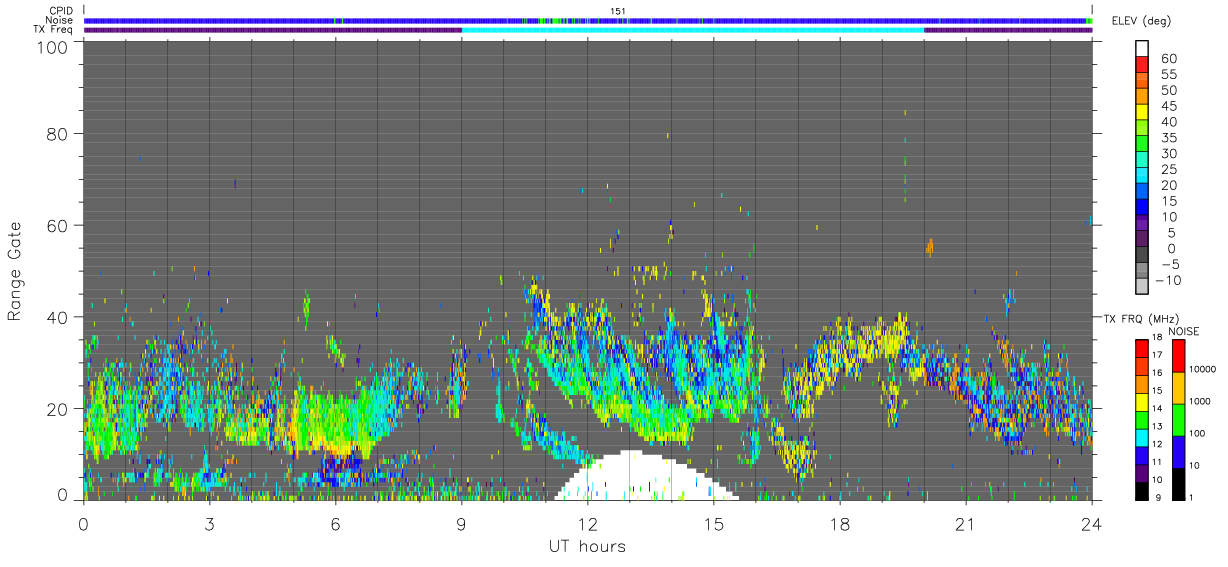Select the red segment of ELEV color bar
This screenshot has width=1228, height=567.
pyautogui.click(x=1142, y=65)
